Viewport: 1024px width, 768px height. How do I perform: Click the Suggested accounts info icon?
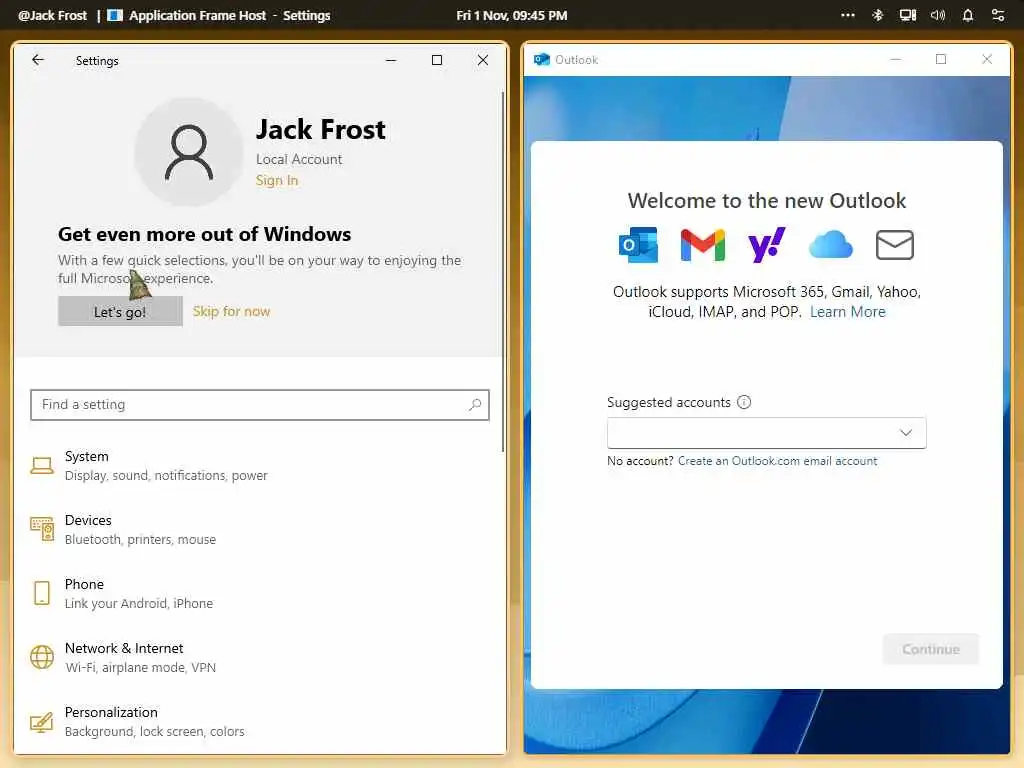(x=744, y=402)
